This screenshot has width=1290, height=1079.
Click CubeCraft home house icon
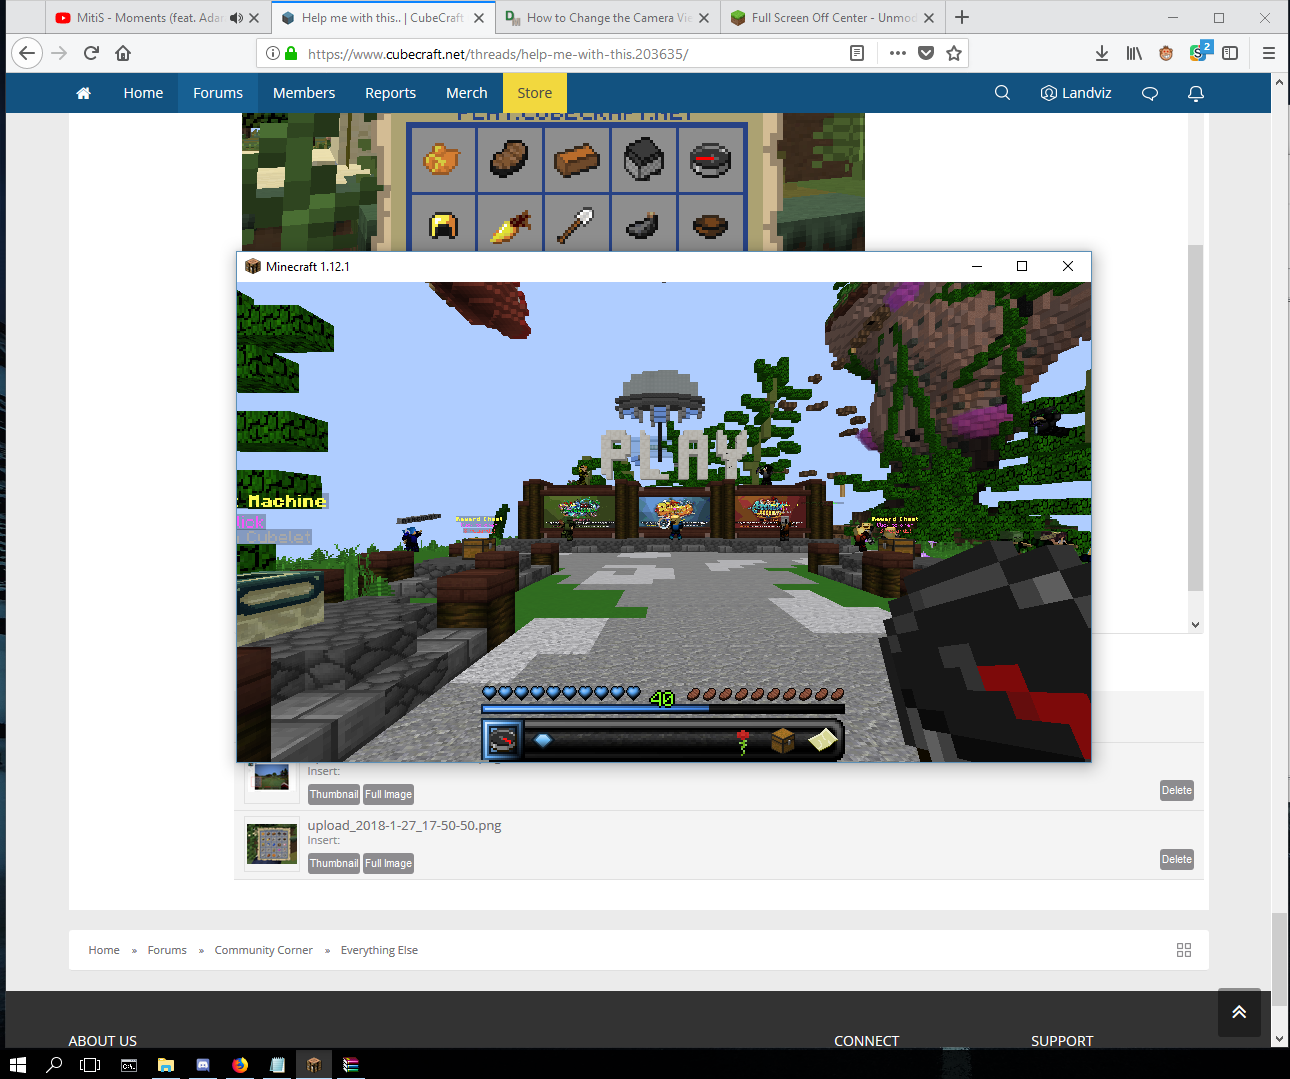tap(84, 93)
